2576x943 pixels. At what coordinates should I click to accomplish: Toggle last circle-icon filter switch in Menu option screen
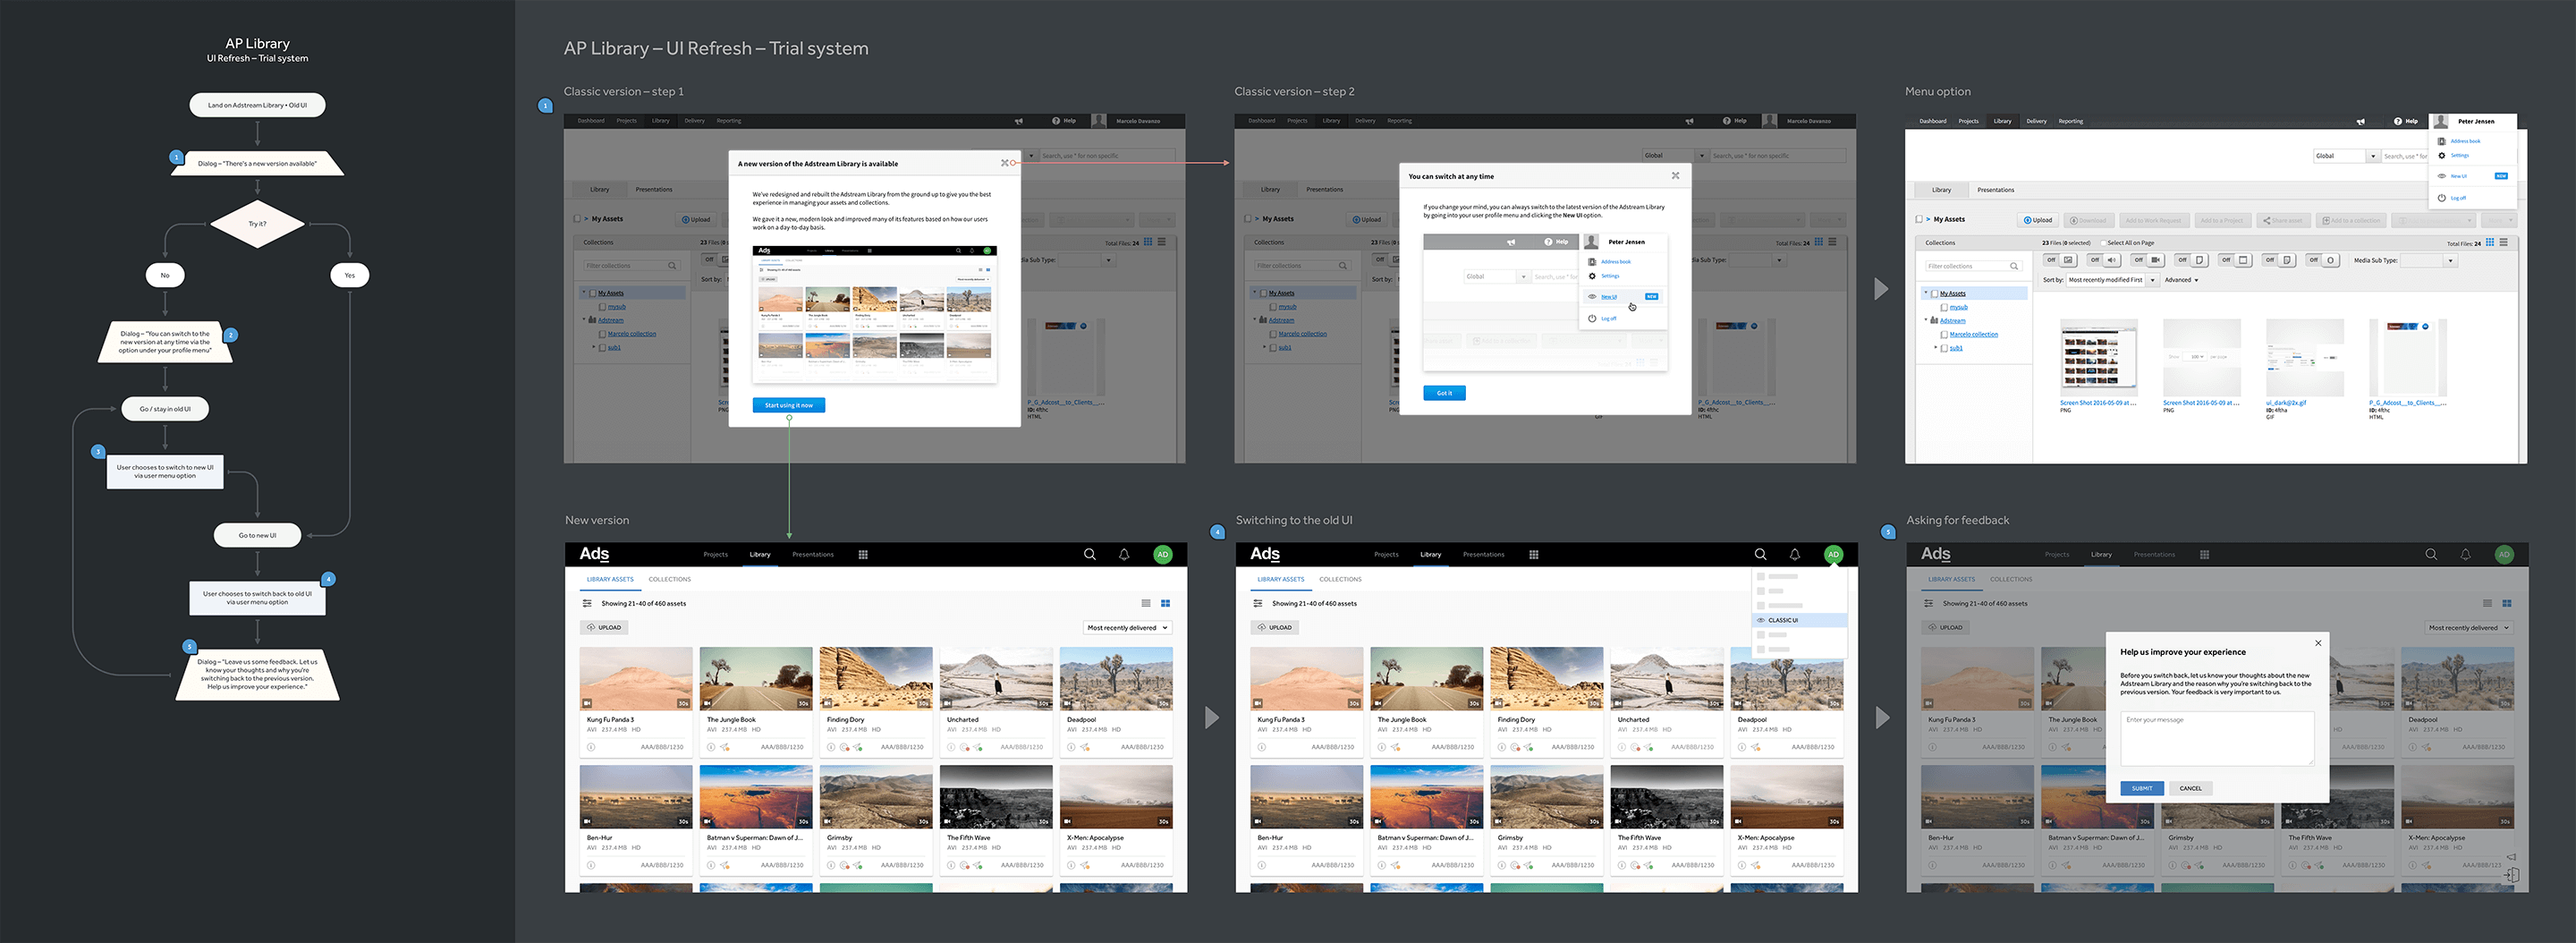(x=2323, y=260)
